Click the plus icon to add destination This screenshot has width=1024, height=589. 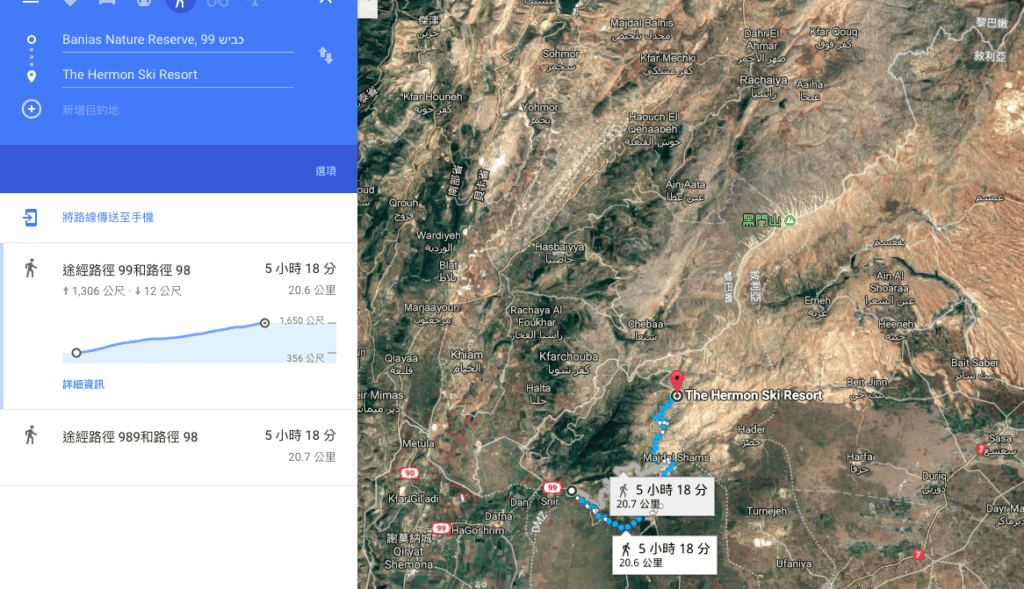(x=31, y=109)
